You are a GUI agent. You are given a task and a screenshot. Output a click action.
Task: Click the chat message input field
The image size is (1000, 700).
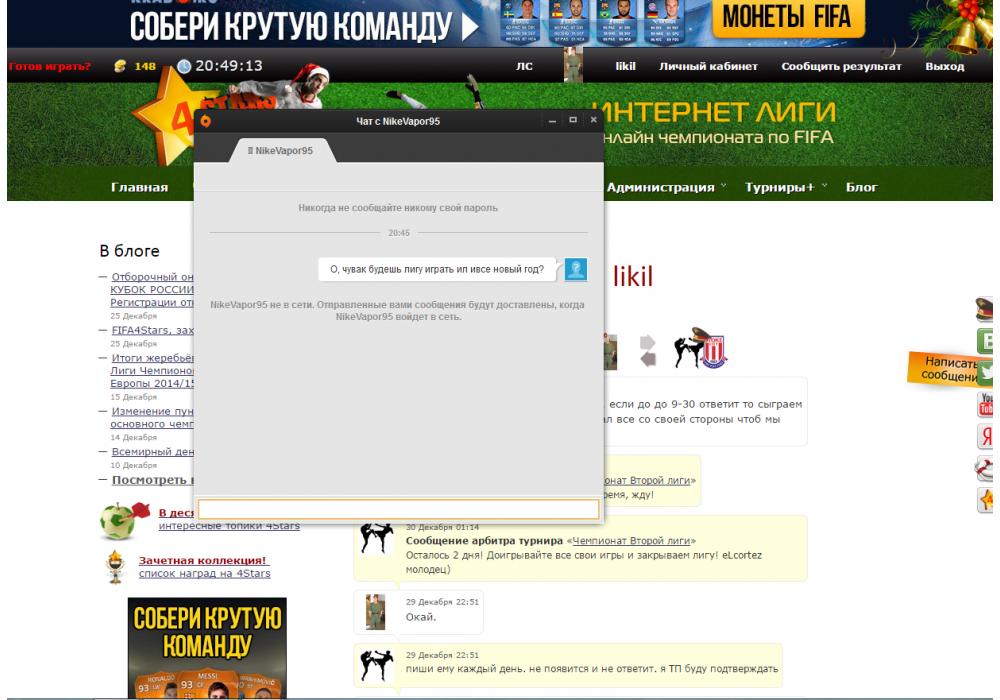click(x=399, y=509)
